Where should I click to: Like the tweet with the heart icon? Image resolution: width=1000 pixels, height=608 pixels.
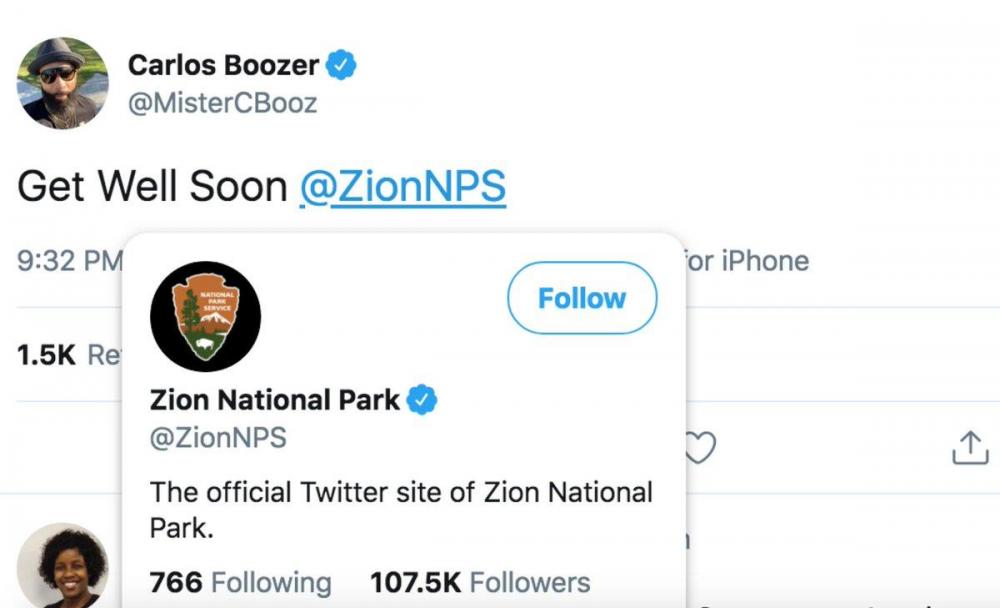click(699, 448)
